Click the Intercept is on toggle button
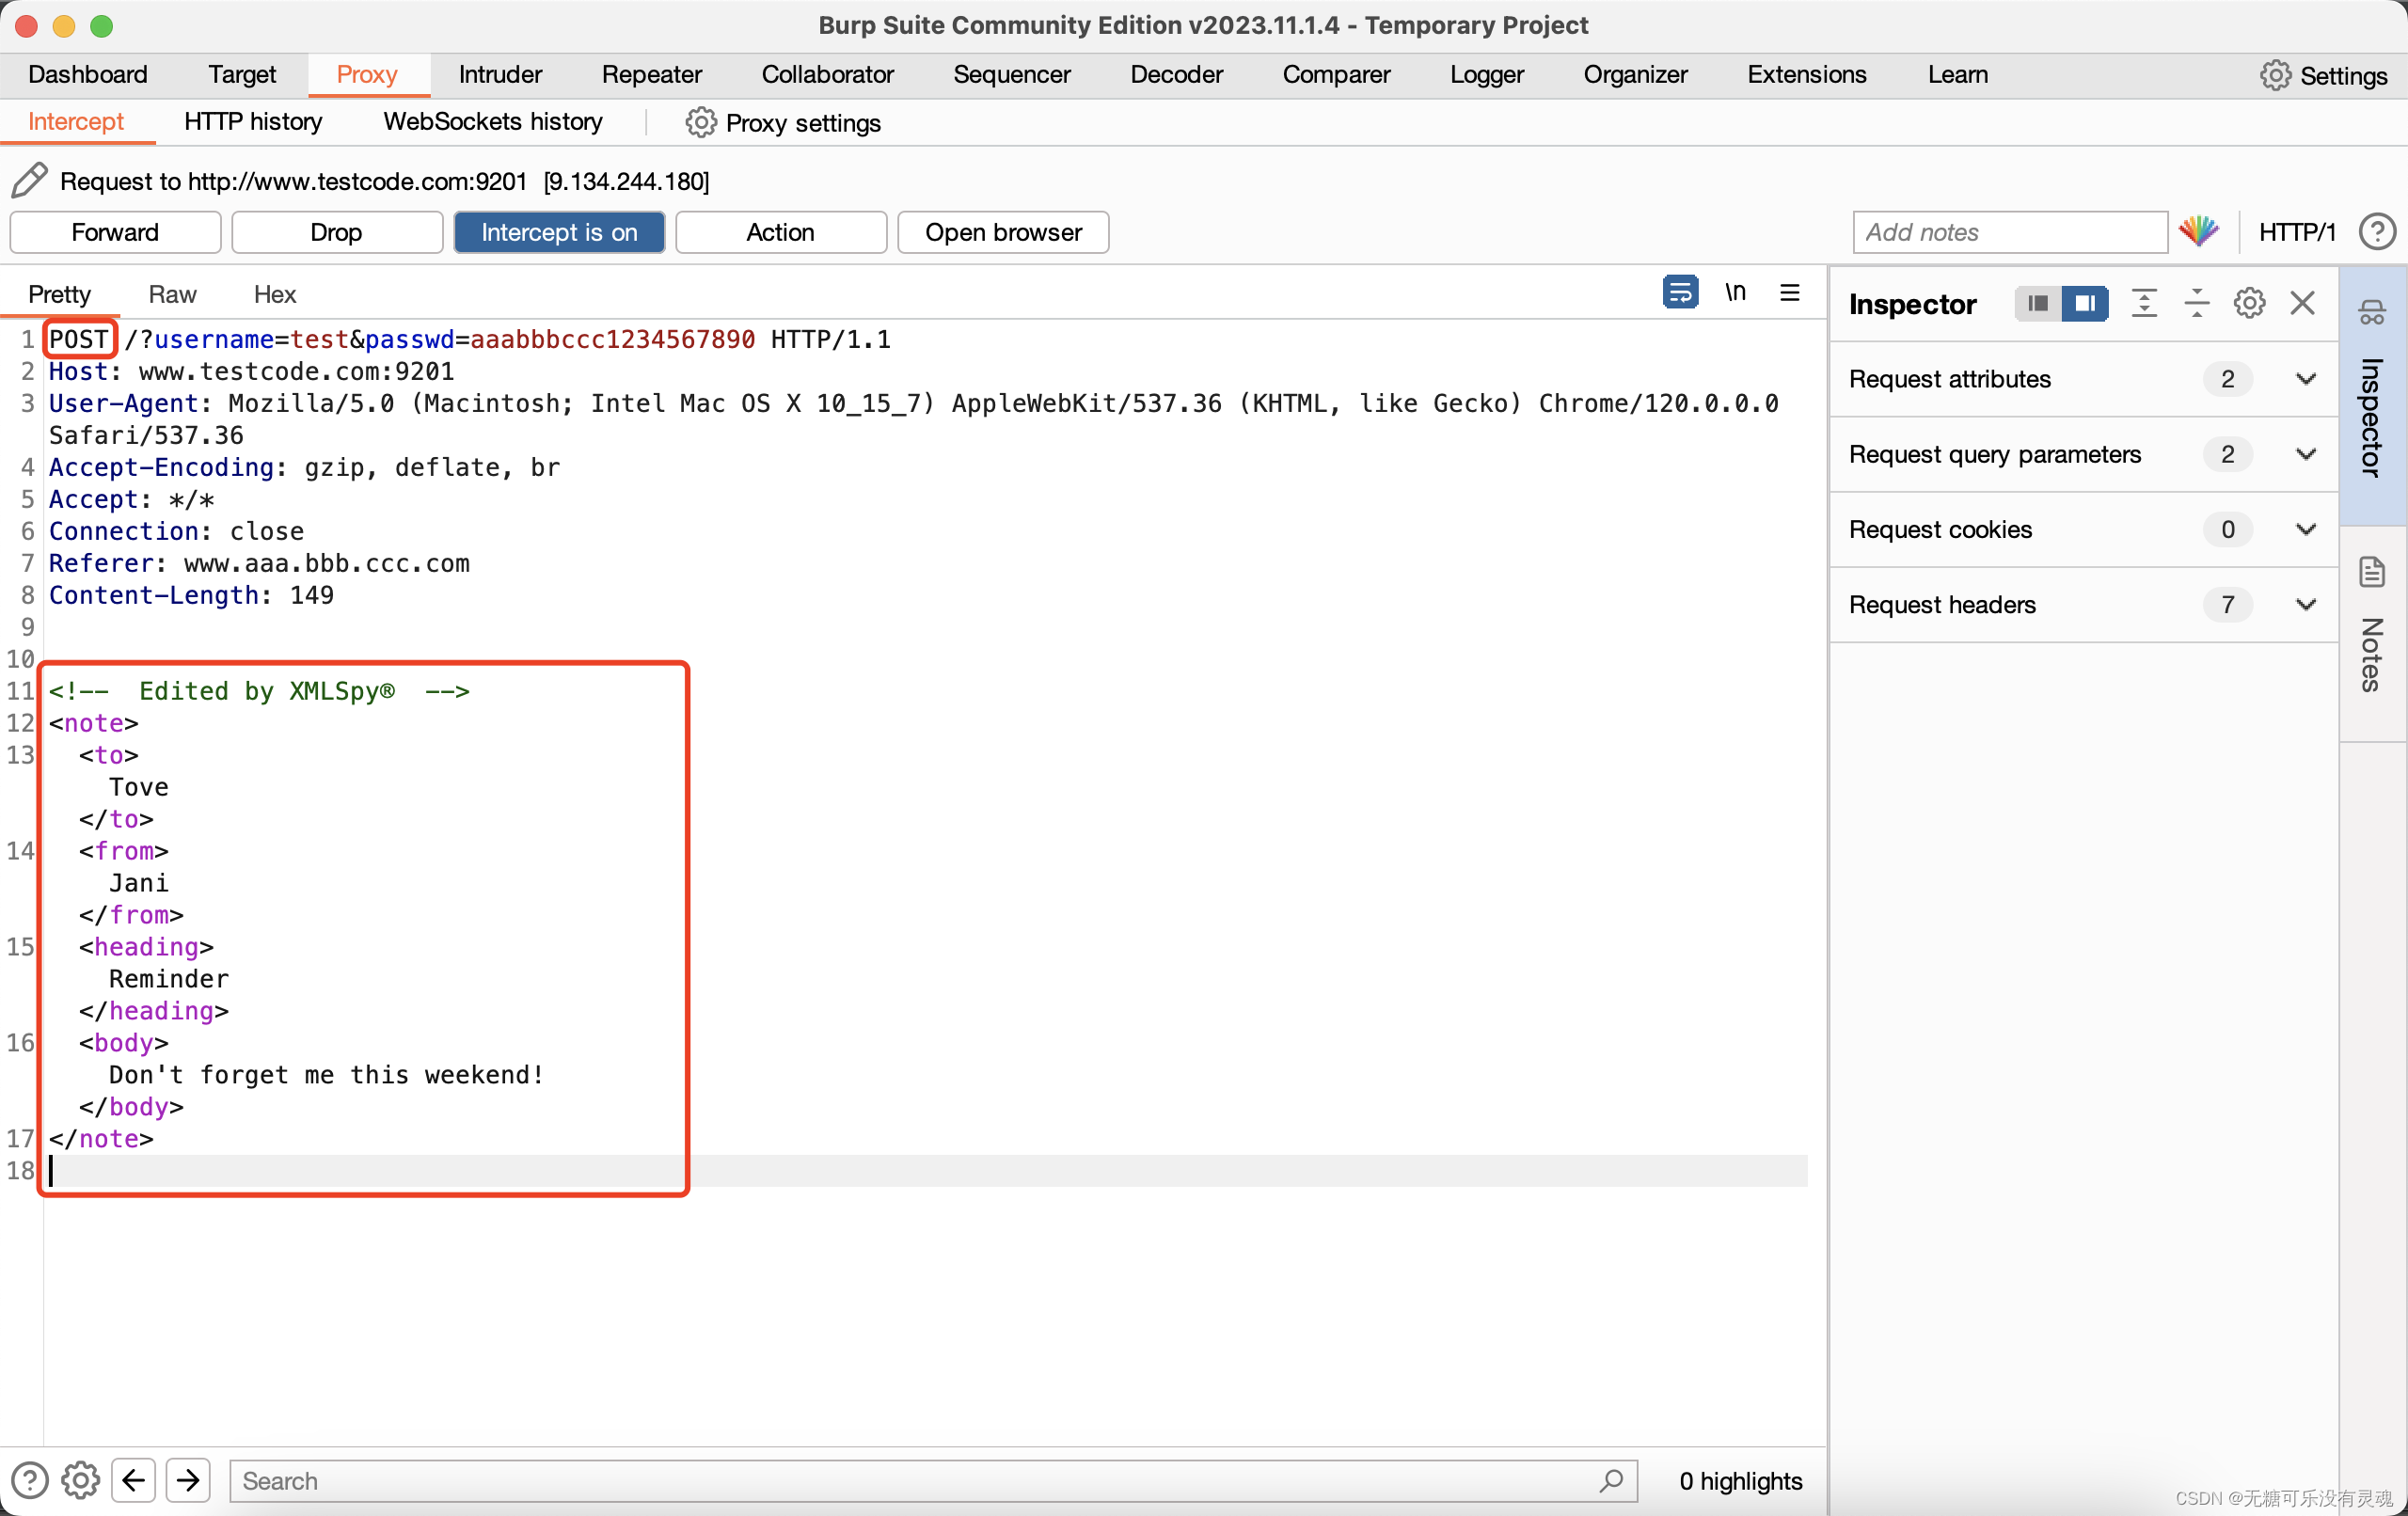This screenshot has height=1516, width=2408. (561, 230)
